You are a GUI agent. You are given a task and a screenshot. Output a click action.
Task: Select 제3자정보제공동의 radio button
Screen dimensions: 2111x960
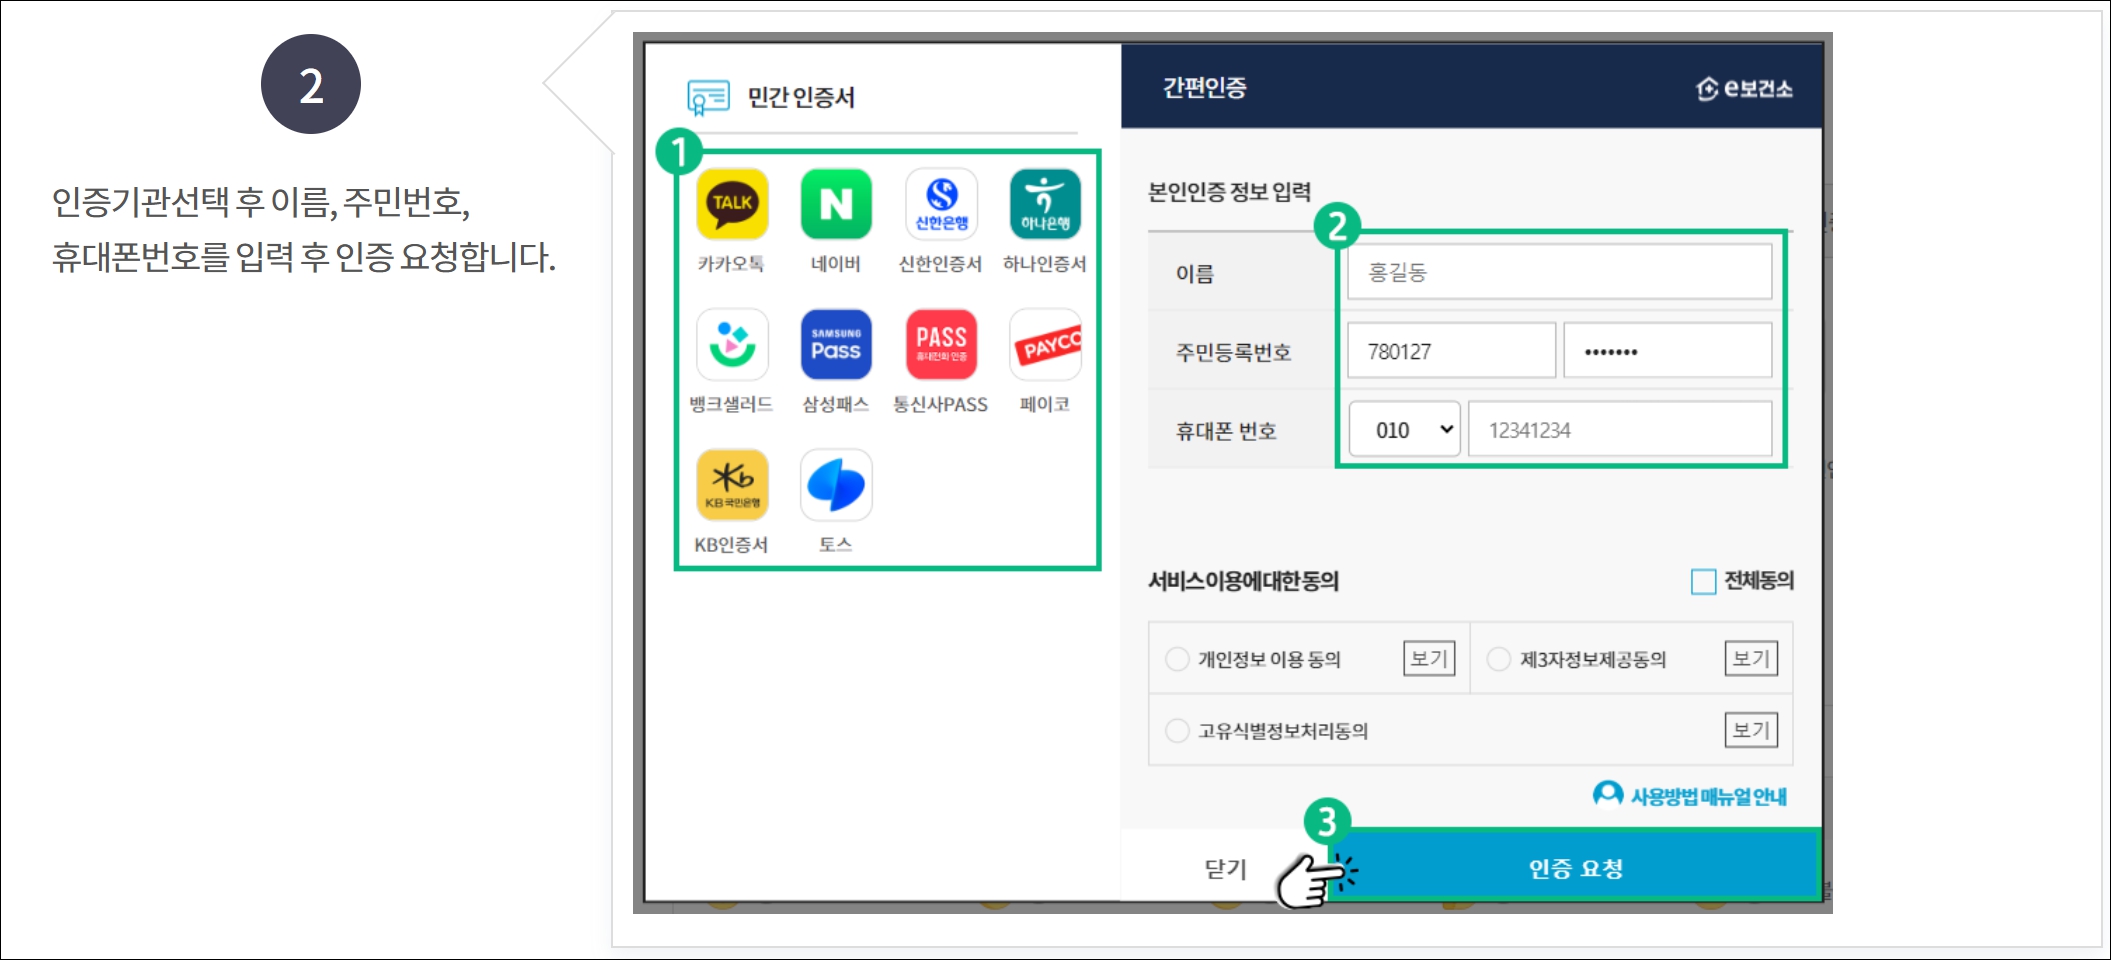pos(1498,659)
